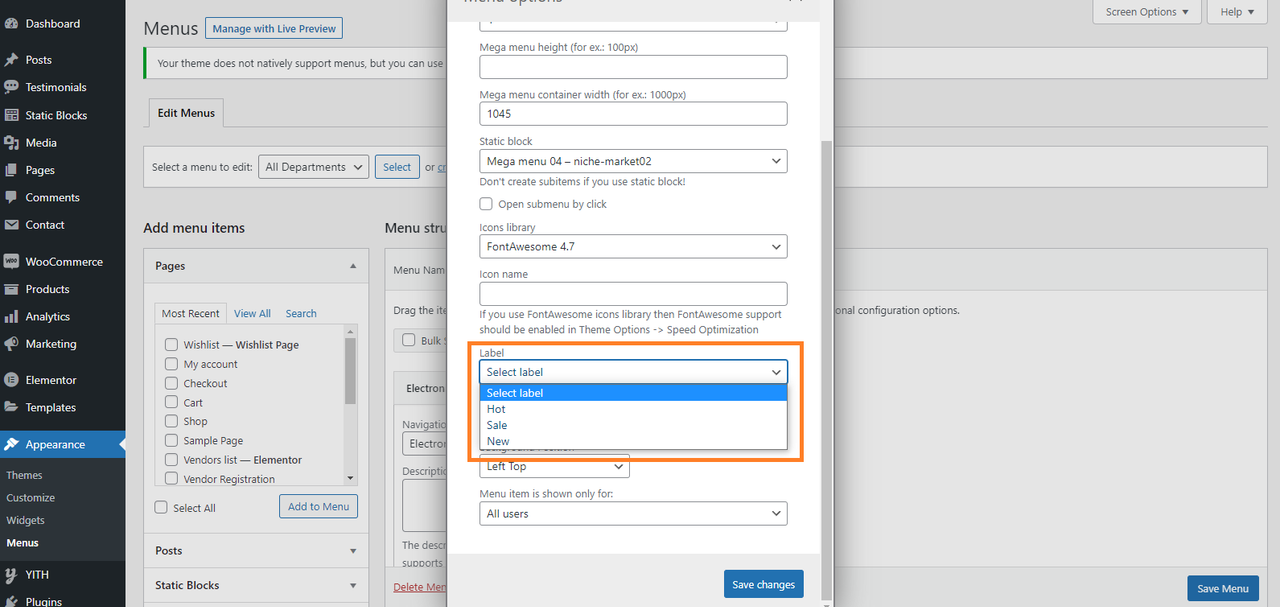The height and width of the screenshot is (607, 1280).
Task: Click the Contact envelope icon
Action: 12,225
